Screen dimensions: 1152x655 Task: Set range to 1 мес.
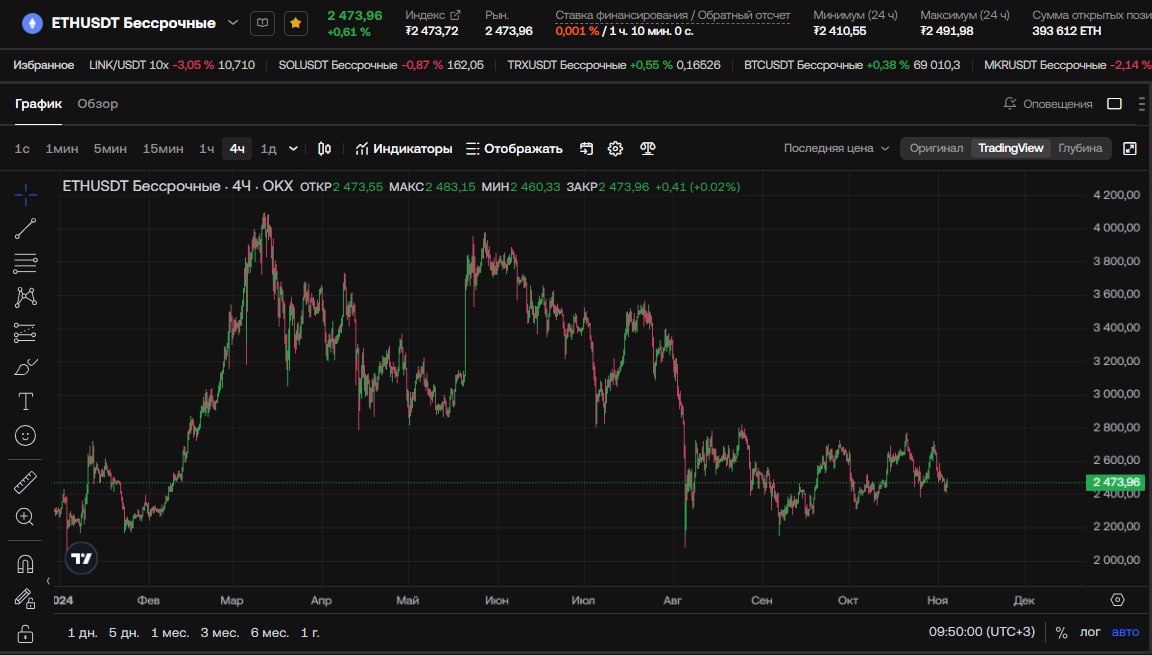point(170,632)
